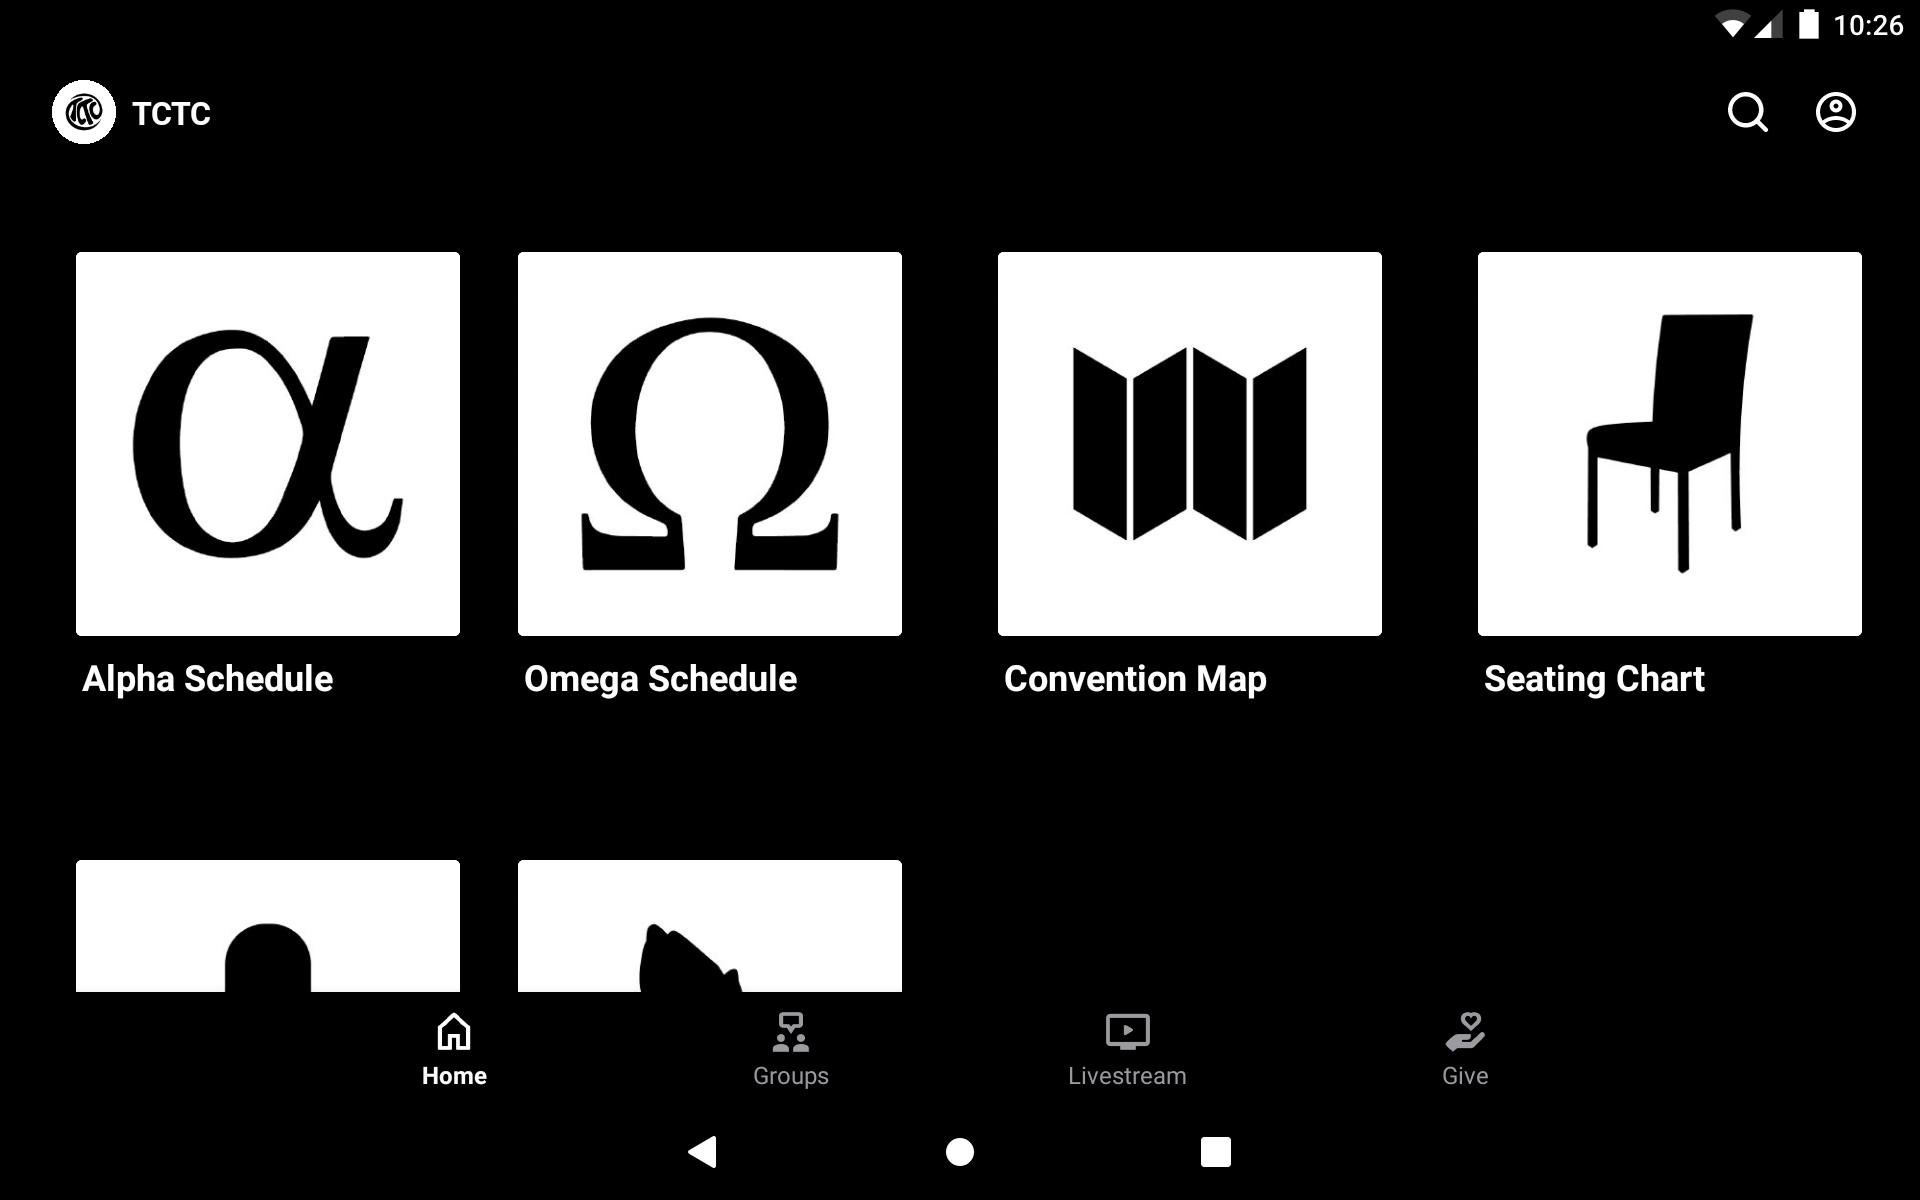This screenshot has height=1200, width=1920.
Task: Select the Alpha Schedule label
Action: 208,679
